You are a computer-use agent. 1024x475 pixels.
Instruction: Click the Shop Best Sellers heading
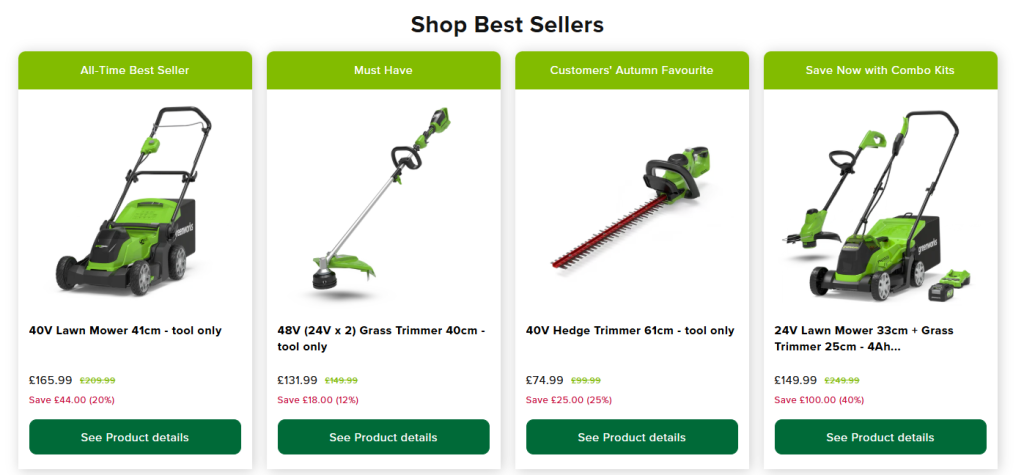pos(507,25)
